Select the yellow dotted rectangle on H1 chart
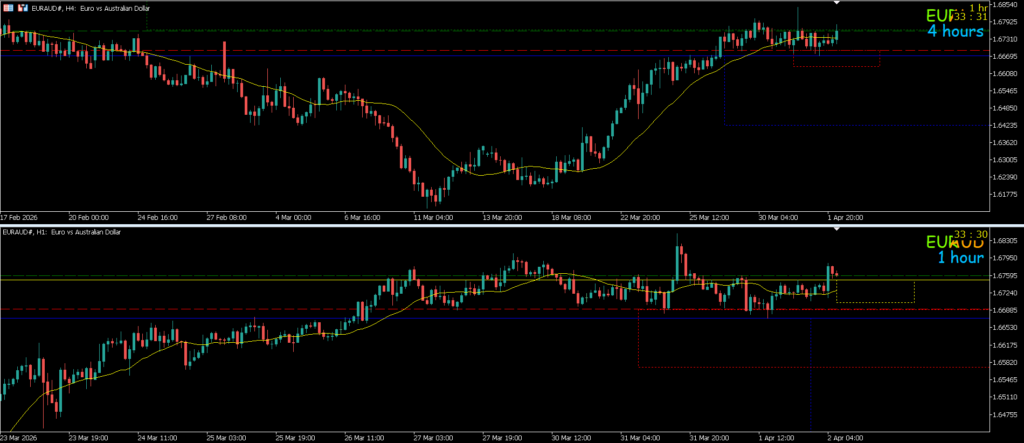 coord(875,302)
